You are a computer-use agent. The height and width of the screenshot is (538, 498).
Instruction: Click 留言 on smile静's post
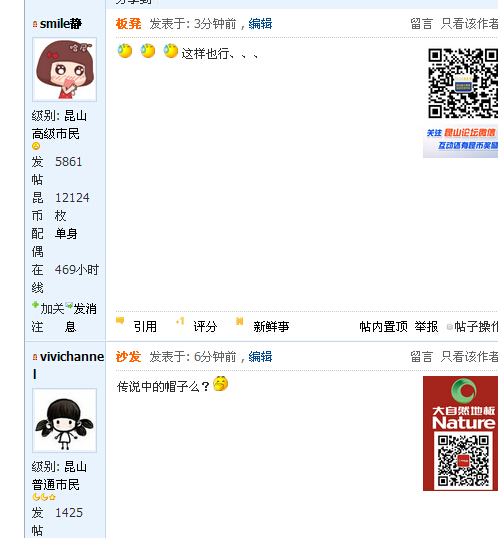coord(421,24)
